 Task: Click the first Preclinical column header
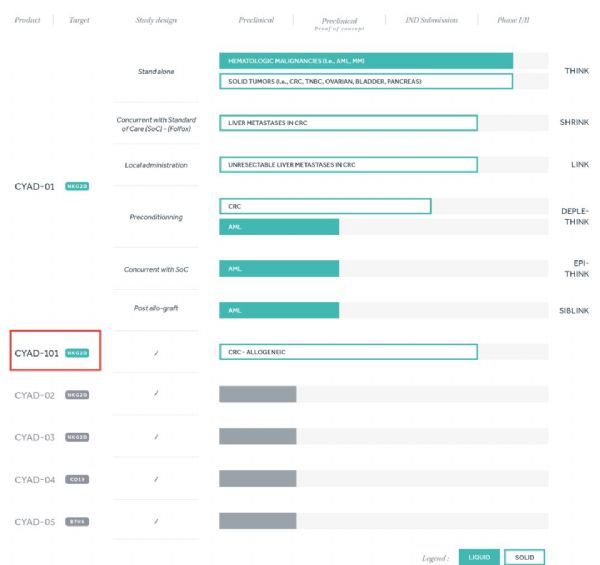[x=256, y=20]
